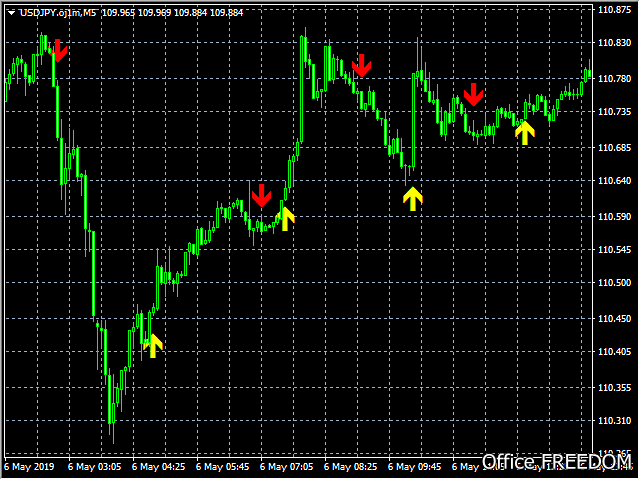Click the yellow buy arrow below the 110.640 low
The height and width of the screenshot is (480, 640).
point(413,199)
